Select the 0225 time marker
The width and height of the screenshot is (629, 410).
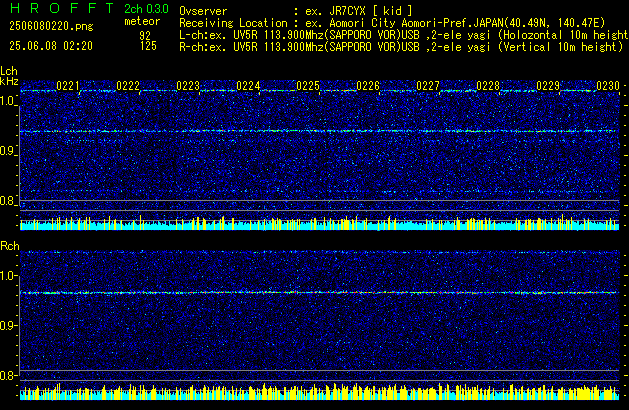click(308, 86)
